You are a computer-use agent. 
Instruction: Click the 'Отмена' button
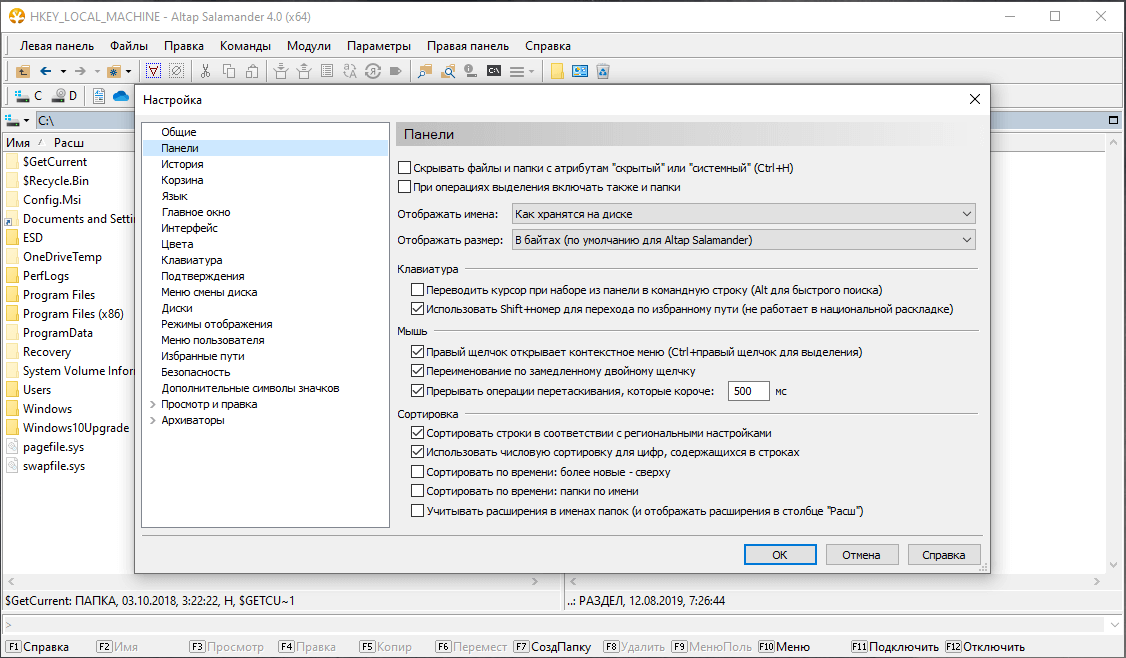click(x=861, y=555)
